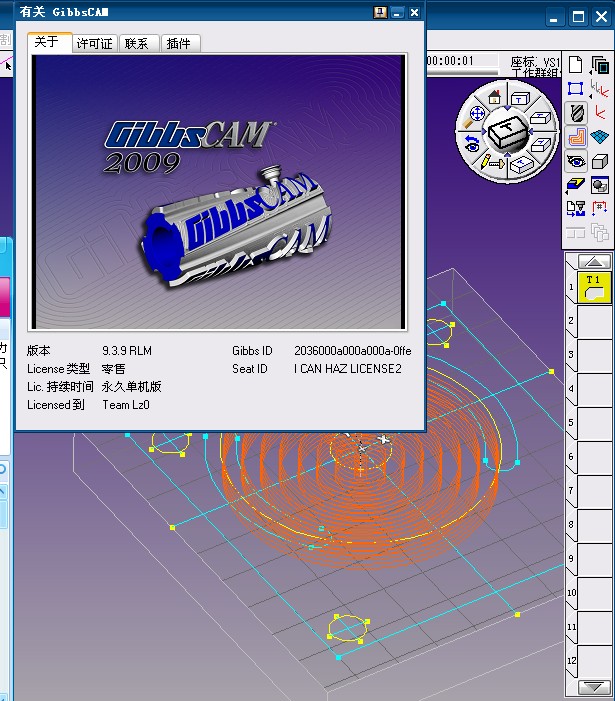Click the blue stock bounding rectangle icon

(x=576, y=89)
